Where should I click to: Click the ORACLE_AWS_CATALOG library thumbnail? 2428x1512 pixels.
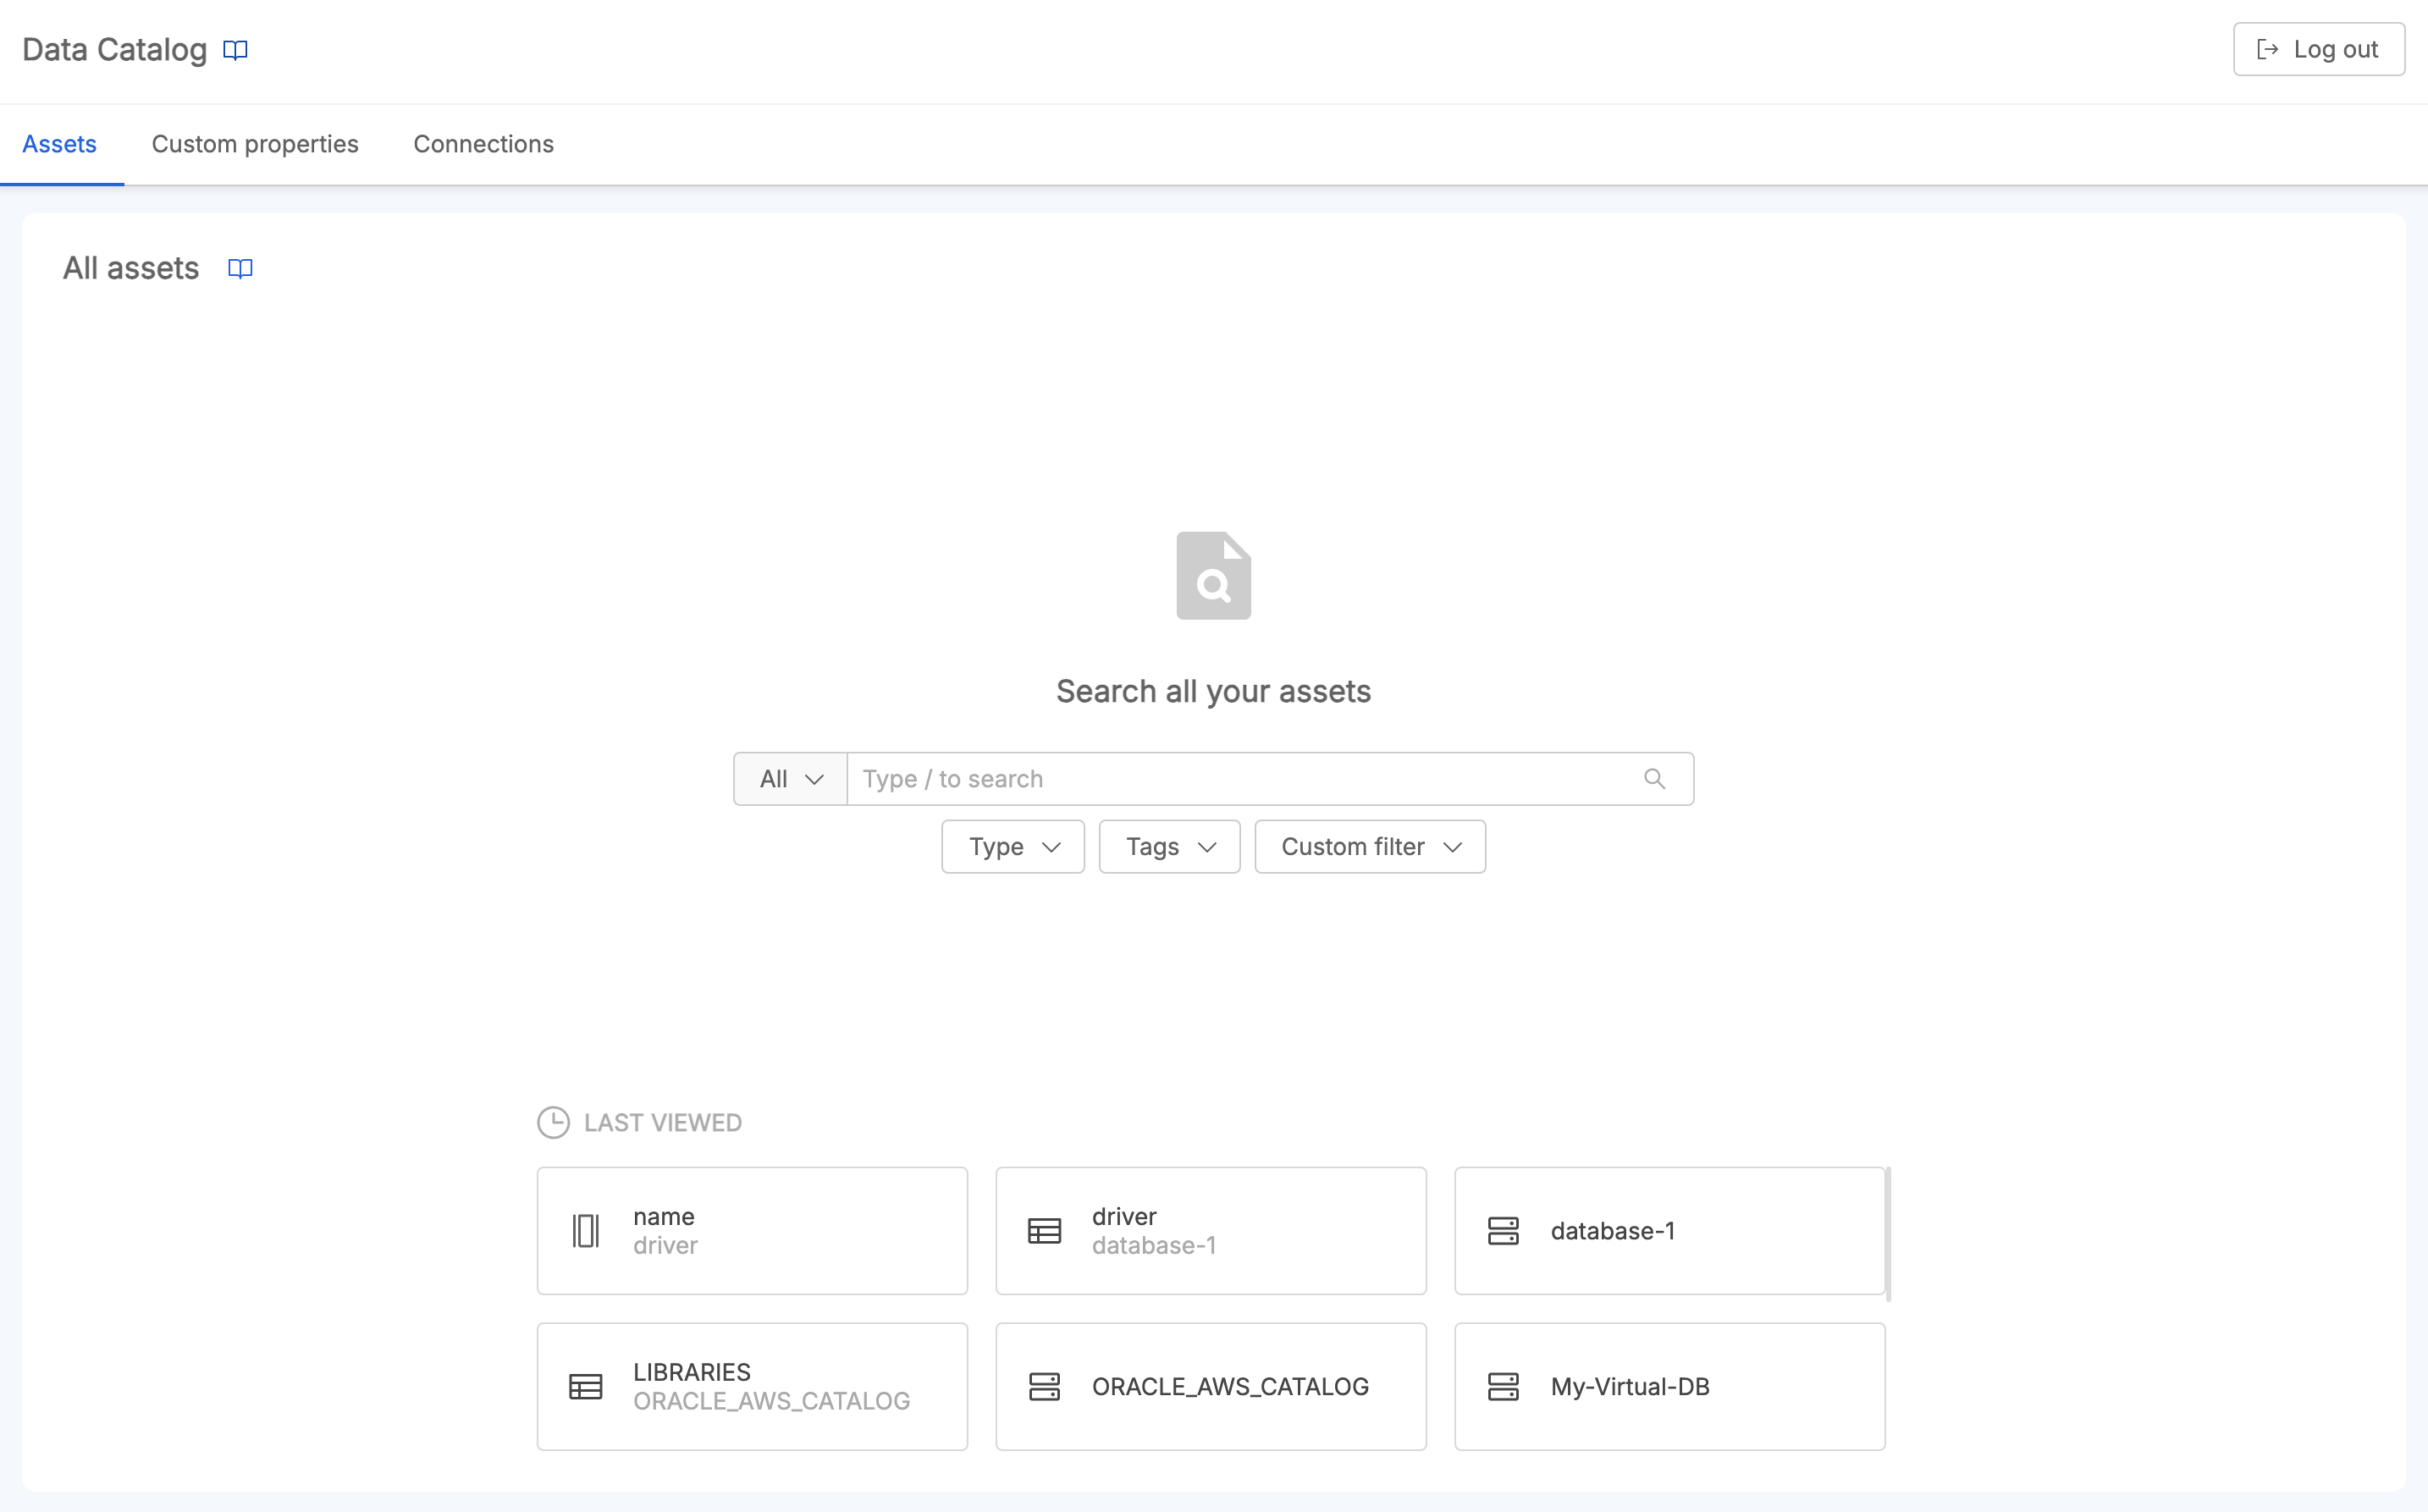point(1212,1385)
